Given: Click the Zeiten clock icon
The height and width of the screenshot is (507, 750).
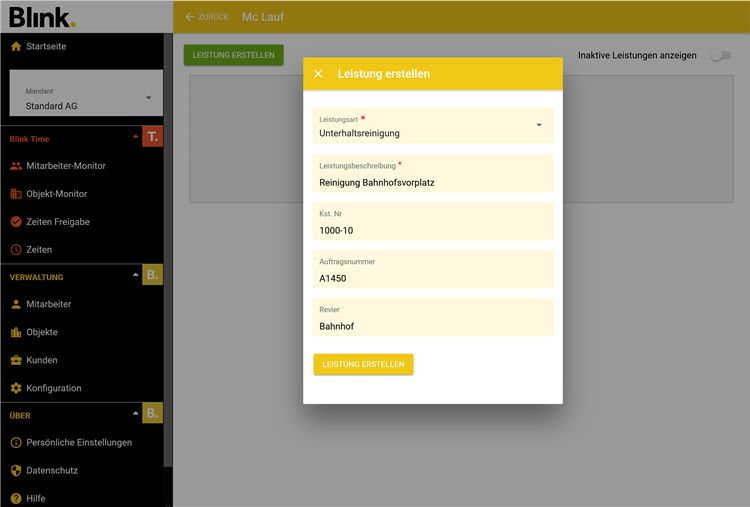Looking at the screenshot, I should click(16, 250).
